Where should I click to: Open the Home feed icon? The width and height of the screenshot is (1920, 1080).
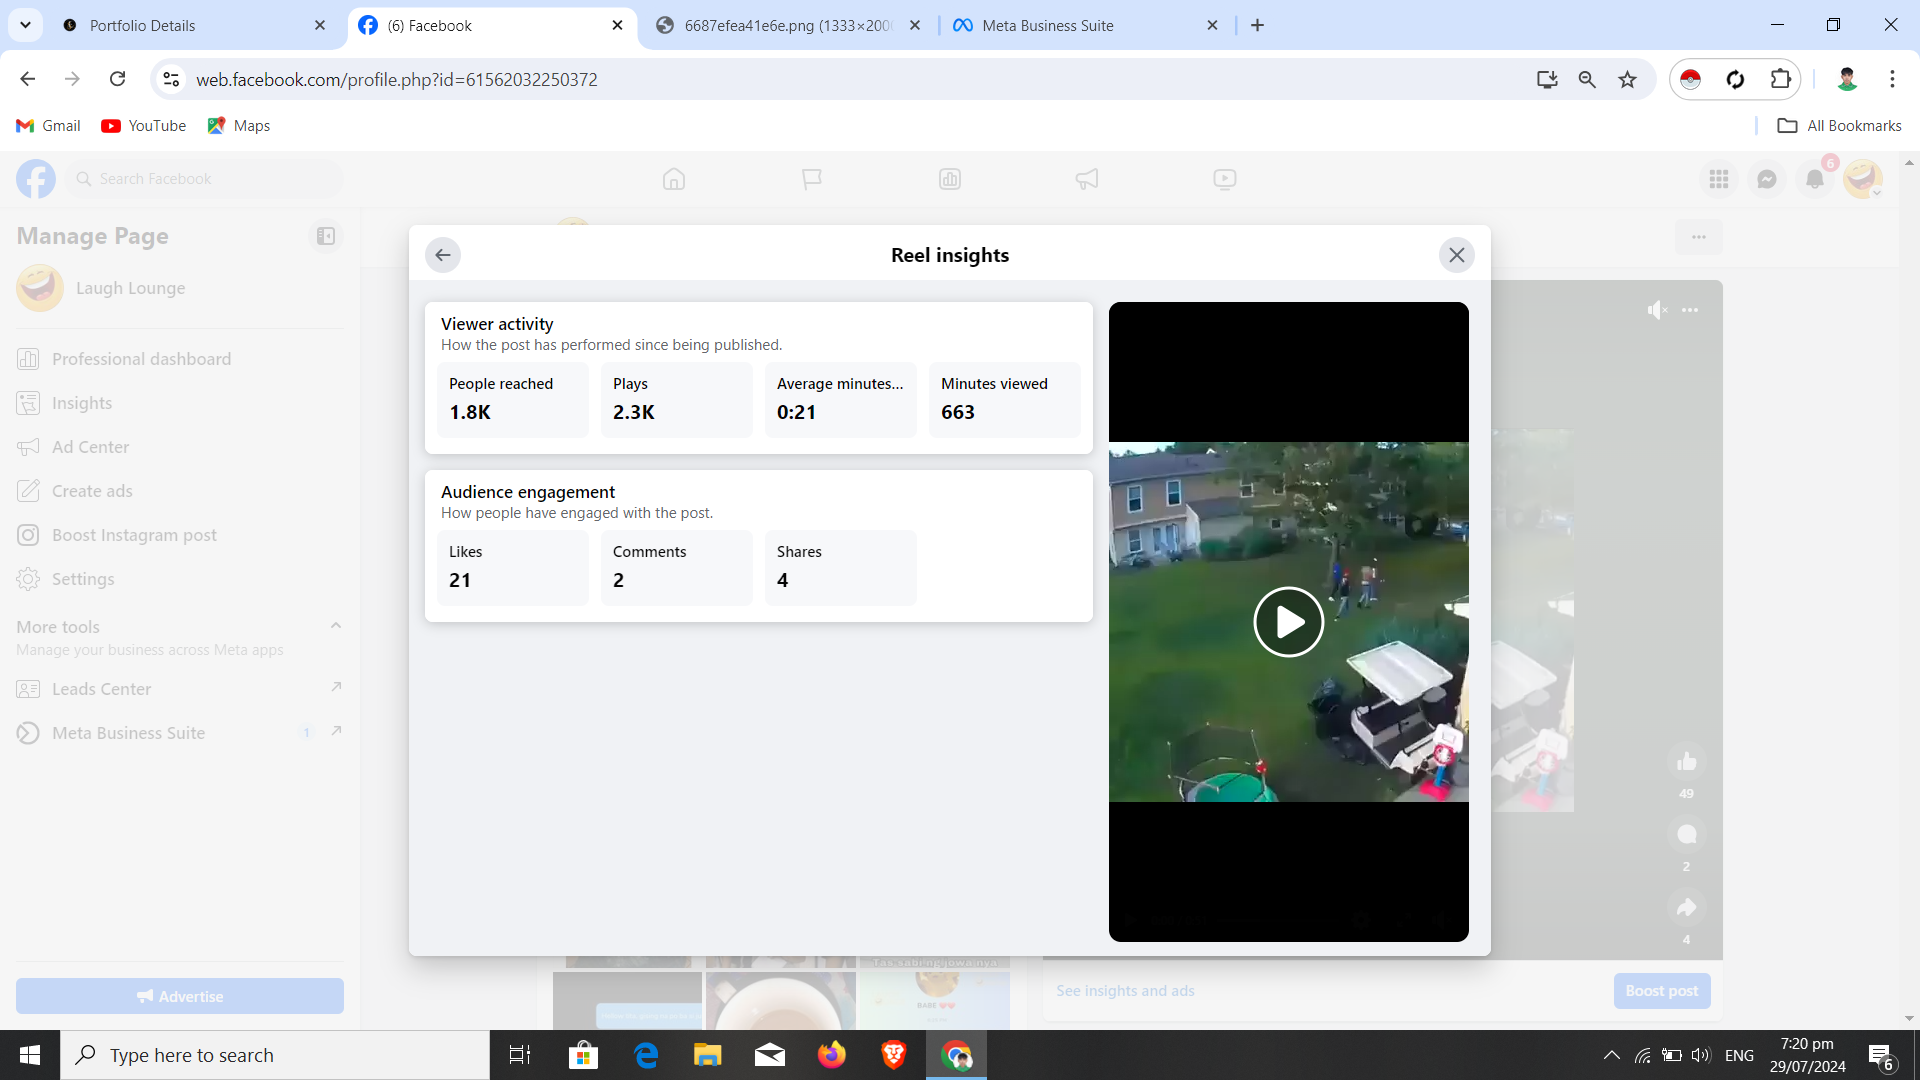(x=674, y=179)
